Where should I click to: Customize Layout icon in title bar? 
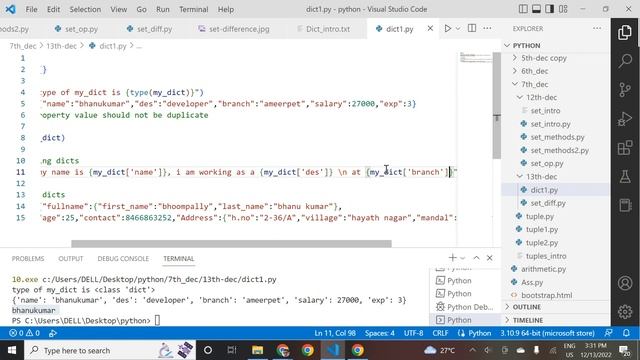click(x=563, y=9)
